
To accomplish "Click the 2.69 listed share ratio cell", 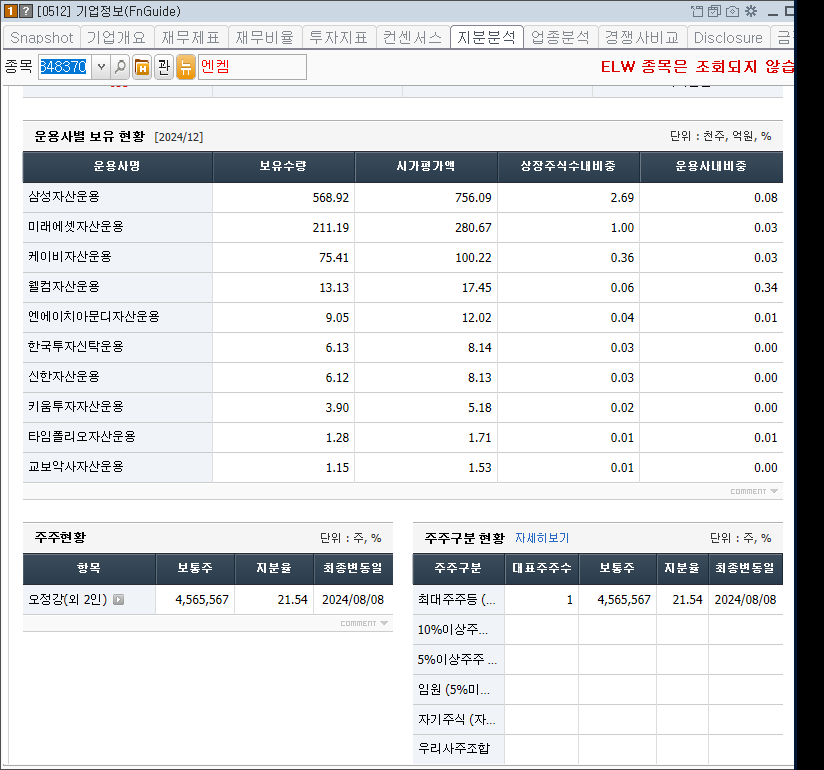I will 622,198.
